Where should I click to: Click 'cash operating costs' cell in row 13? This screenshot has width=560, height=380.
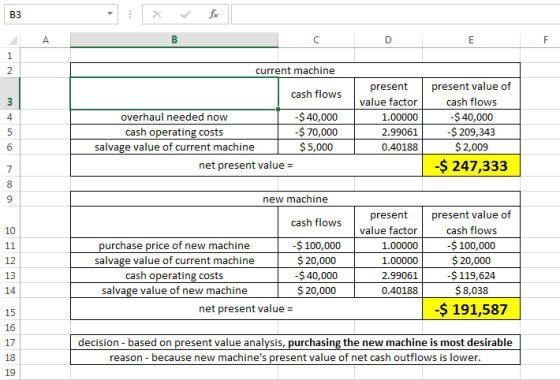click(174, 275)
